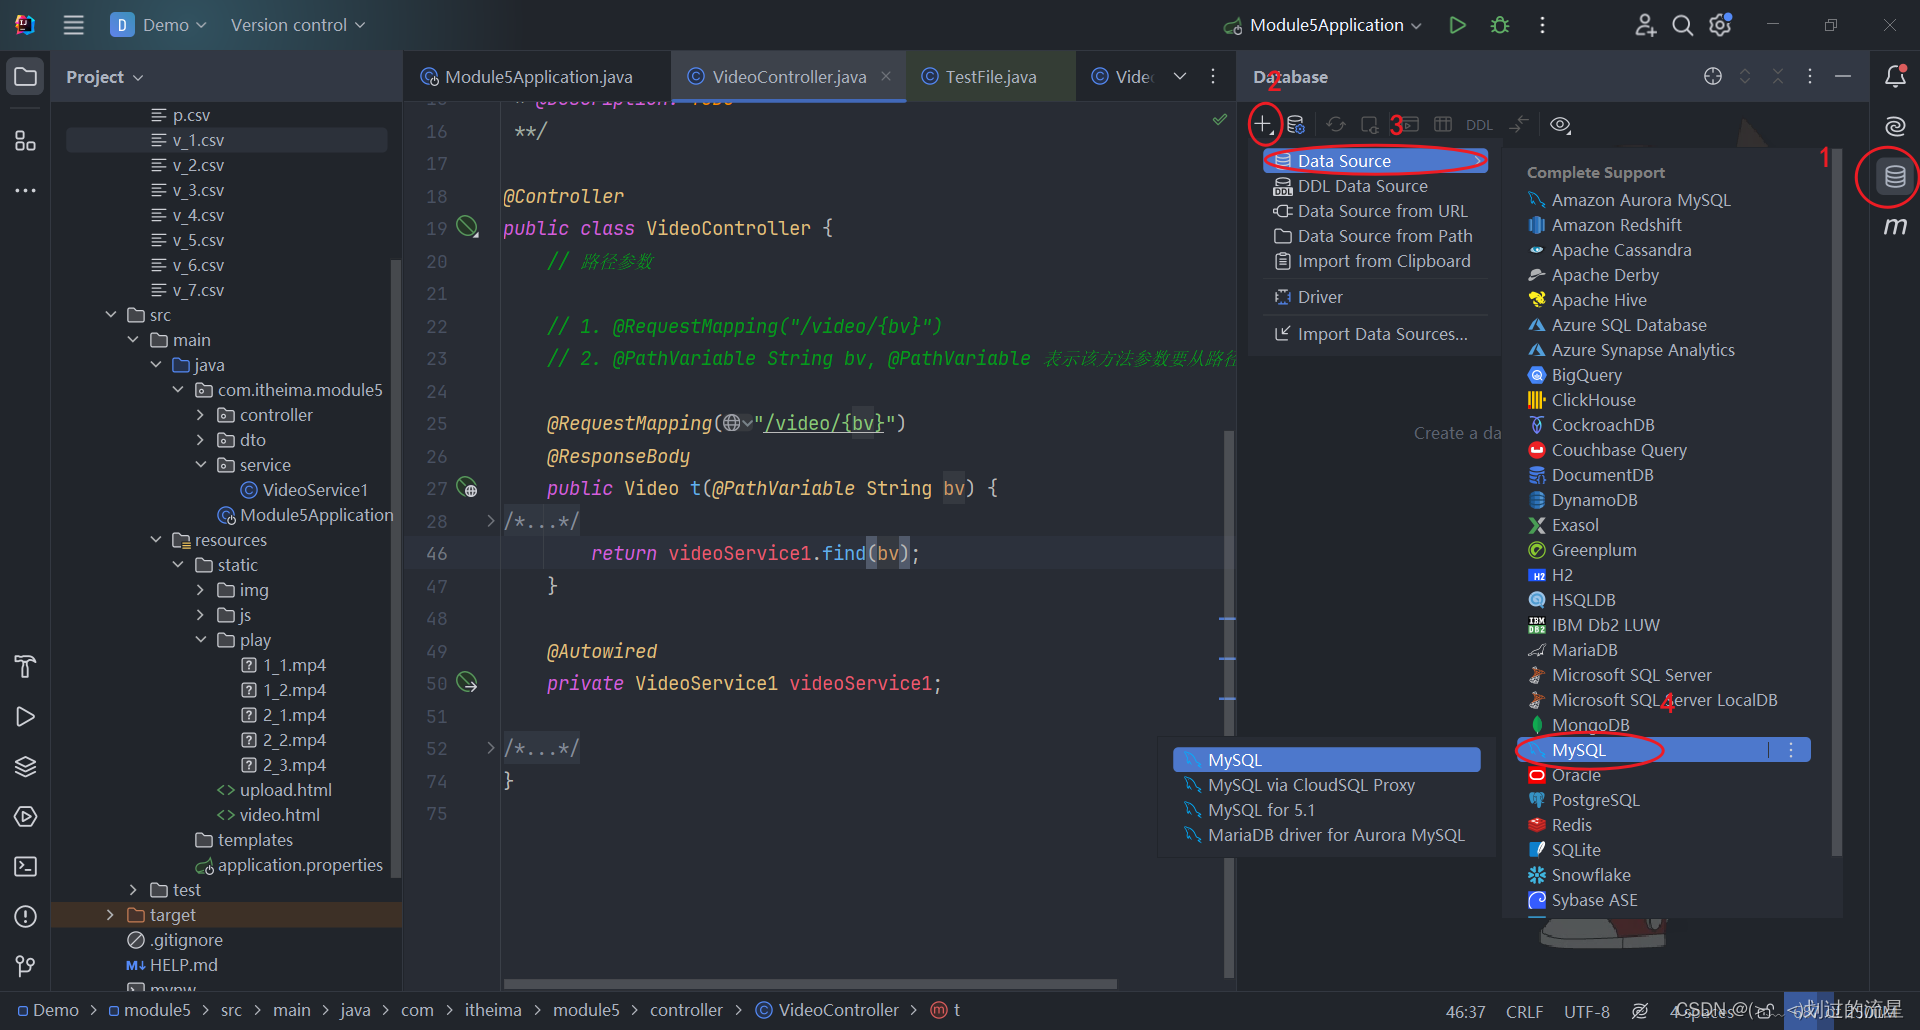This screenshot has height=1030, width=1920.
Task: Toggle the Database view options eye icon
Action: (1560, 125)
